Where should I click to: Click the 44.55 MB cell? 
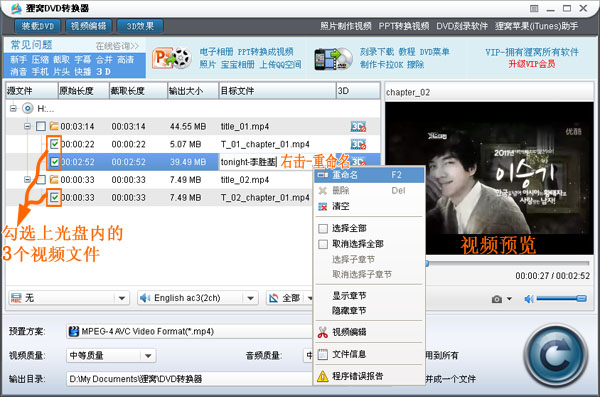tap(188, 126)
